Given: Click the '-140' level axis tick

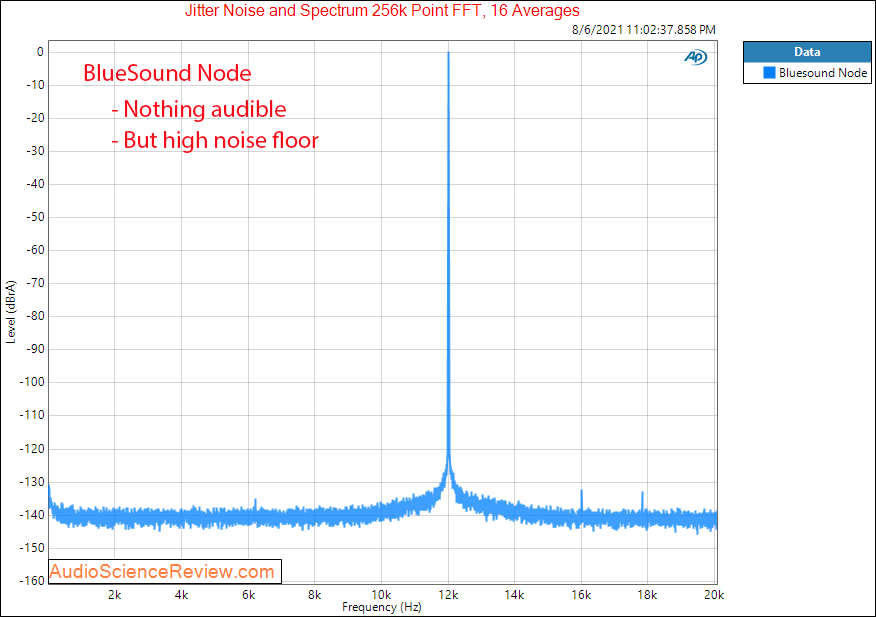Looking at the screenshot, I should pos(32,515).
